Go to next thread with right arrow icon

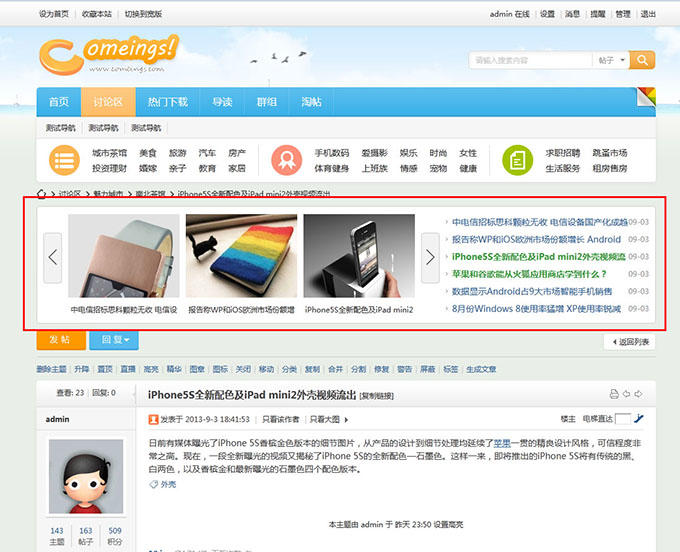[638, 394]
